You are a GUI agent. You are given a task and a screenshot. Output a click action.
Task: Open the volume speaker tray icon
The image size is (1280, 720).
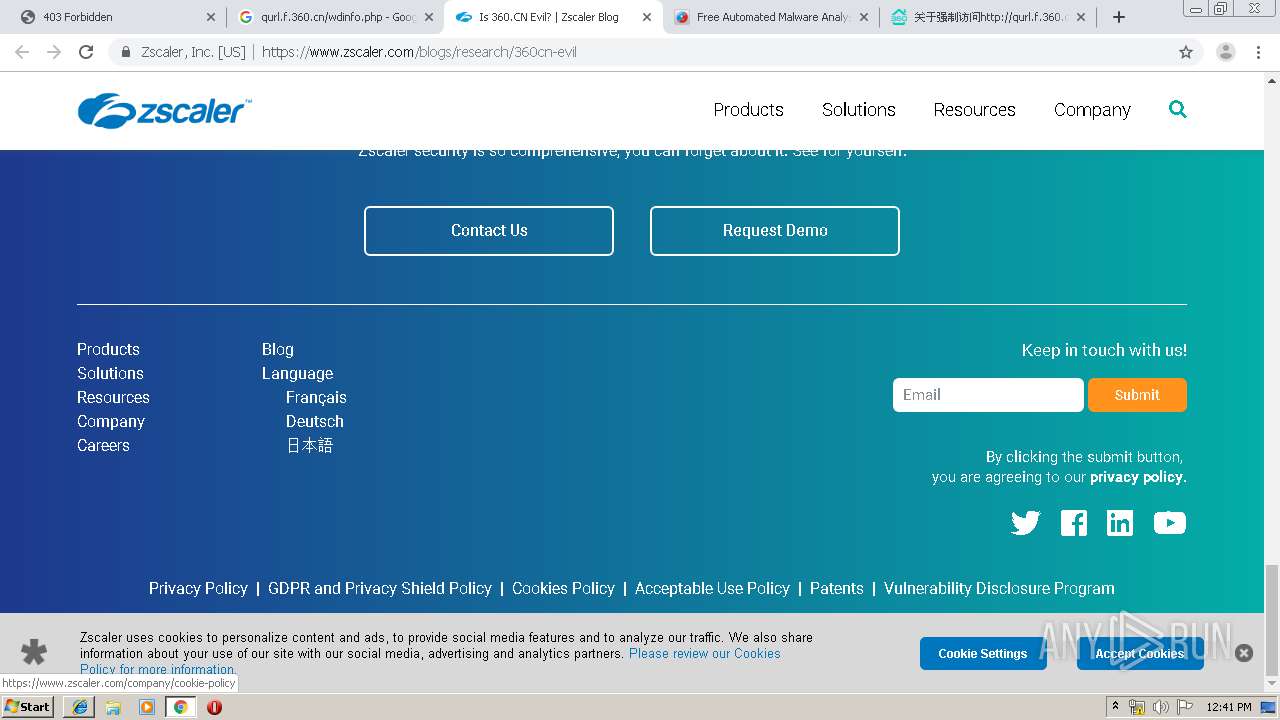[x=1160, y=707]
